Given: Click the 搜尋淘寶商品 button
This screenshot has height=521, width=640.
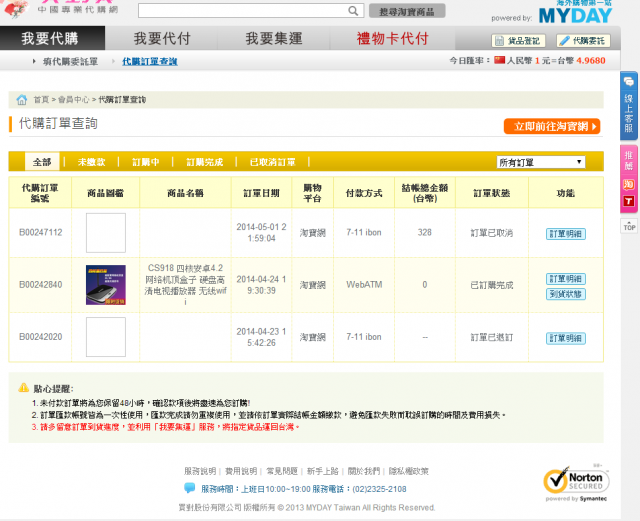Looking at the screenshot, I should click(407, 11).
